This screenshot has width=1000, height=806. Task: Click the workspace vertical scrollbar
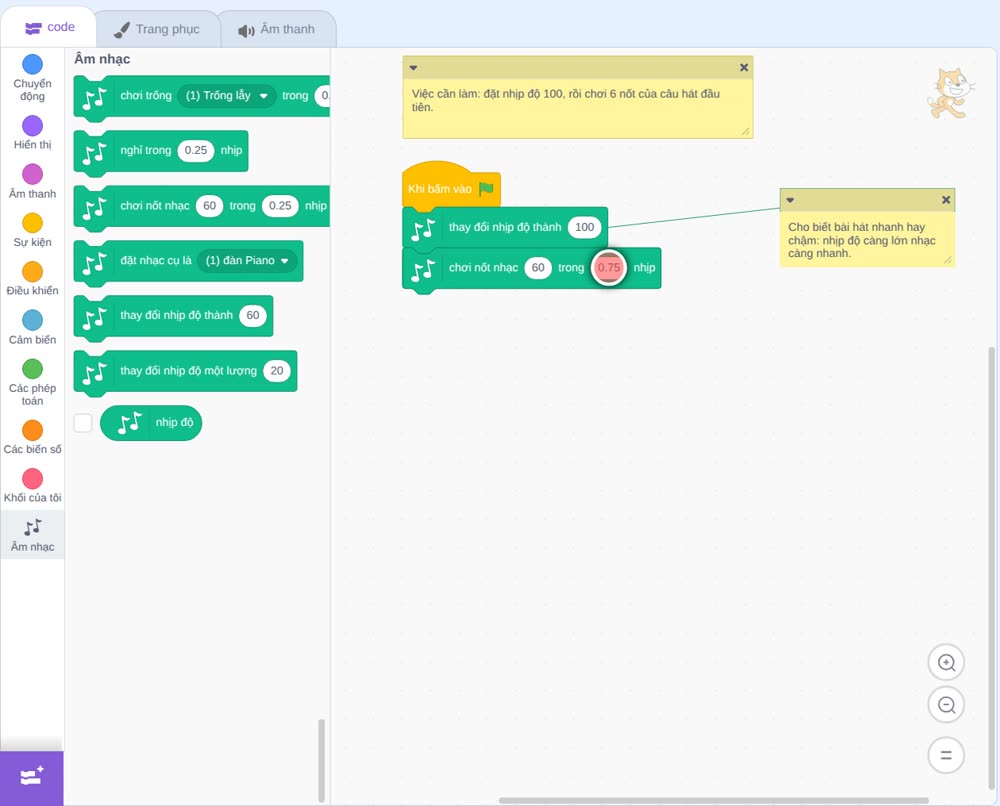[x=991, y=568]
